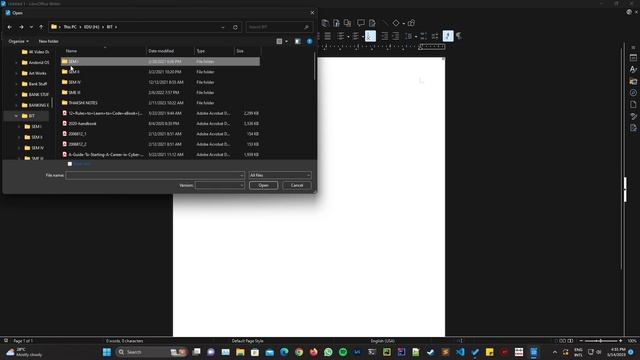Toggle the highlighted align toolbar button
Viewport: 640px width, 360px height.
click(370, 36)
